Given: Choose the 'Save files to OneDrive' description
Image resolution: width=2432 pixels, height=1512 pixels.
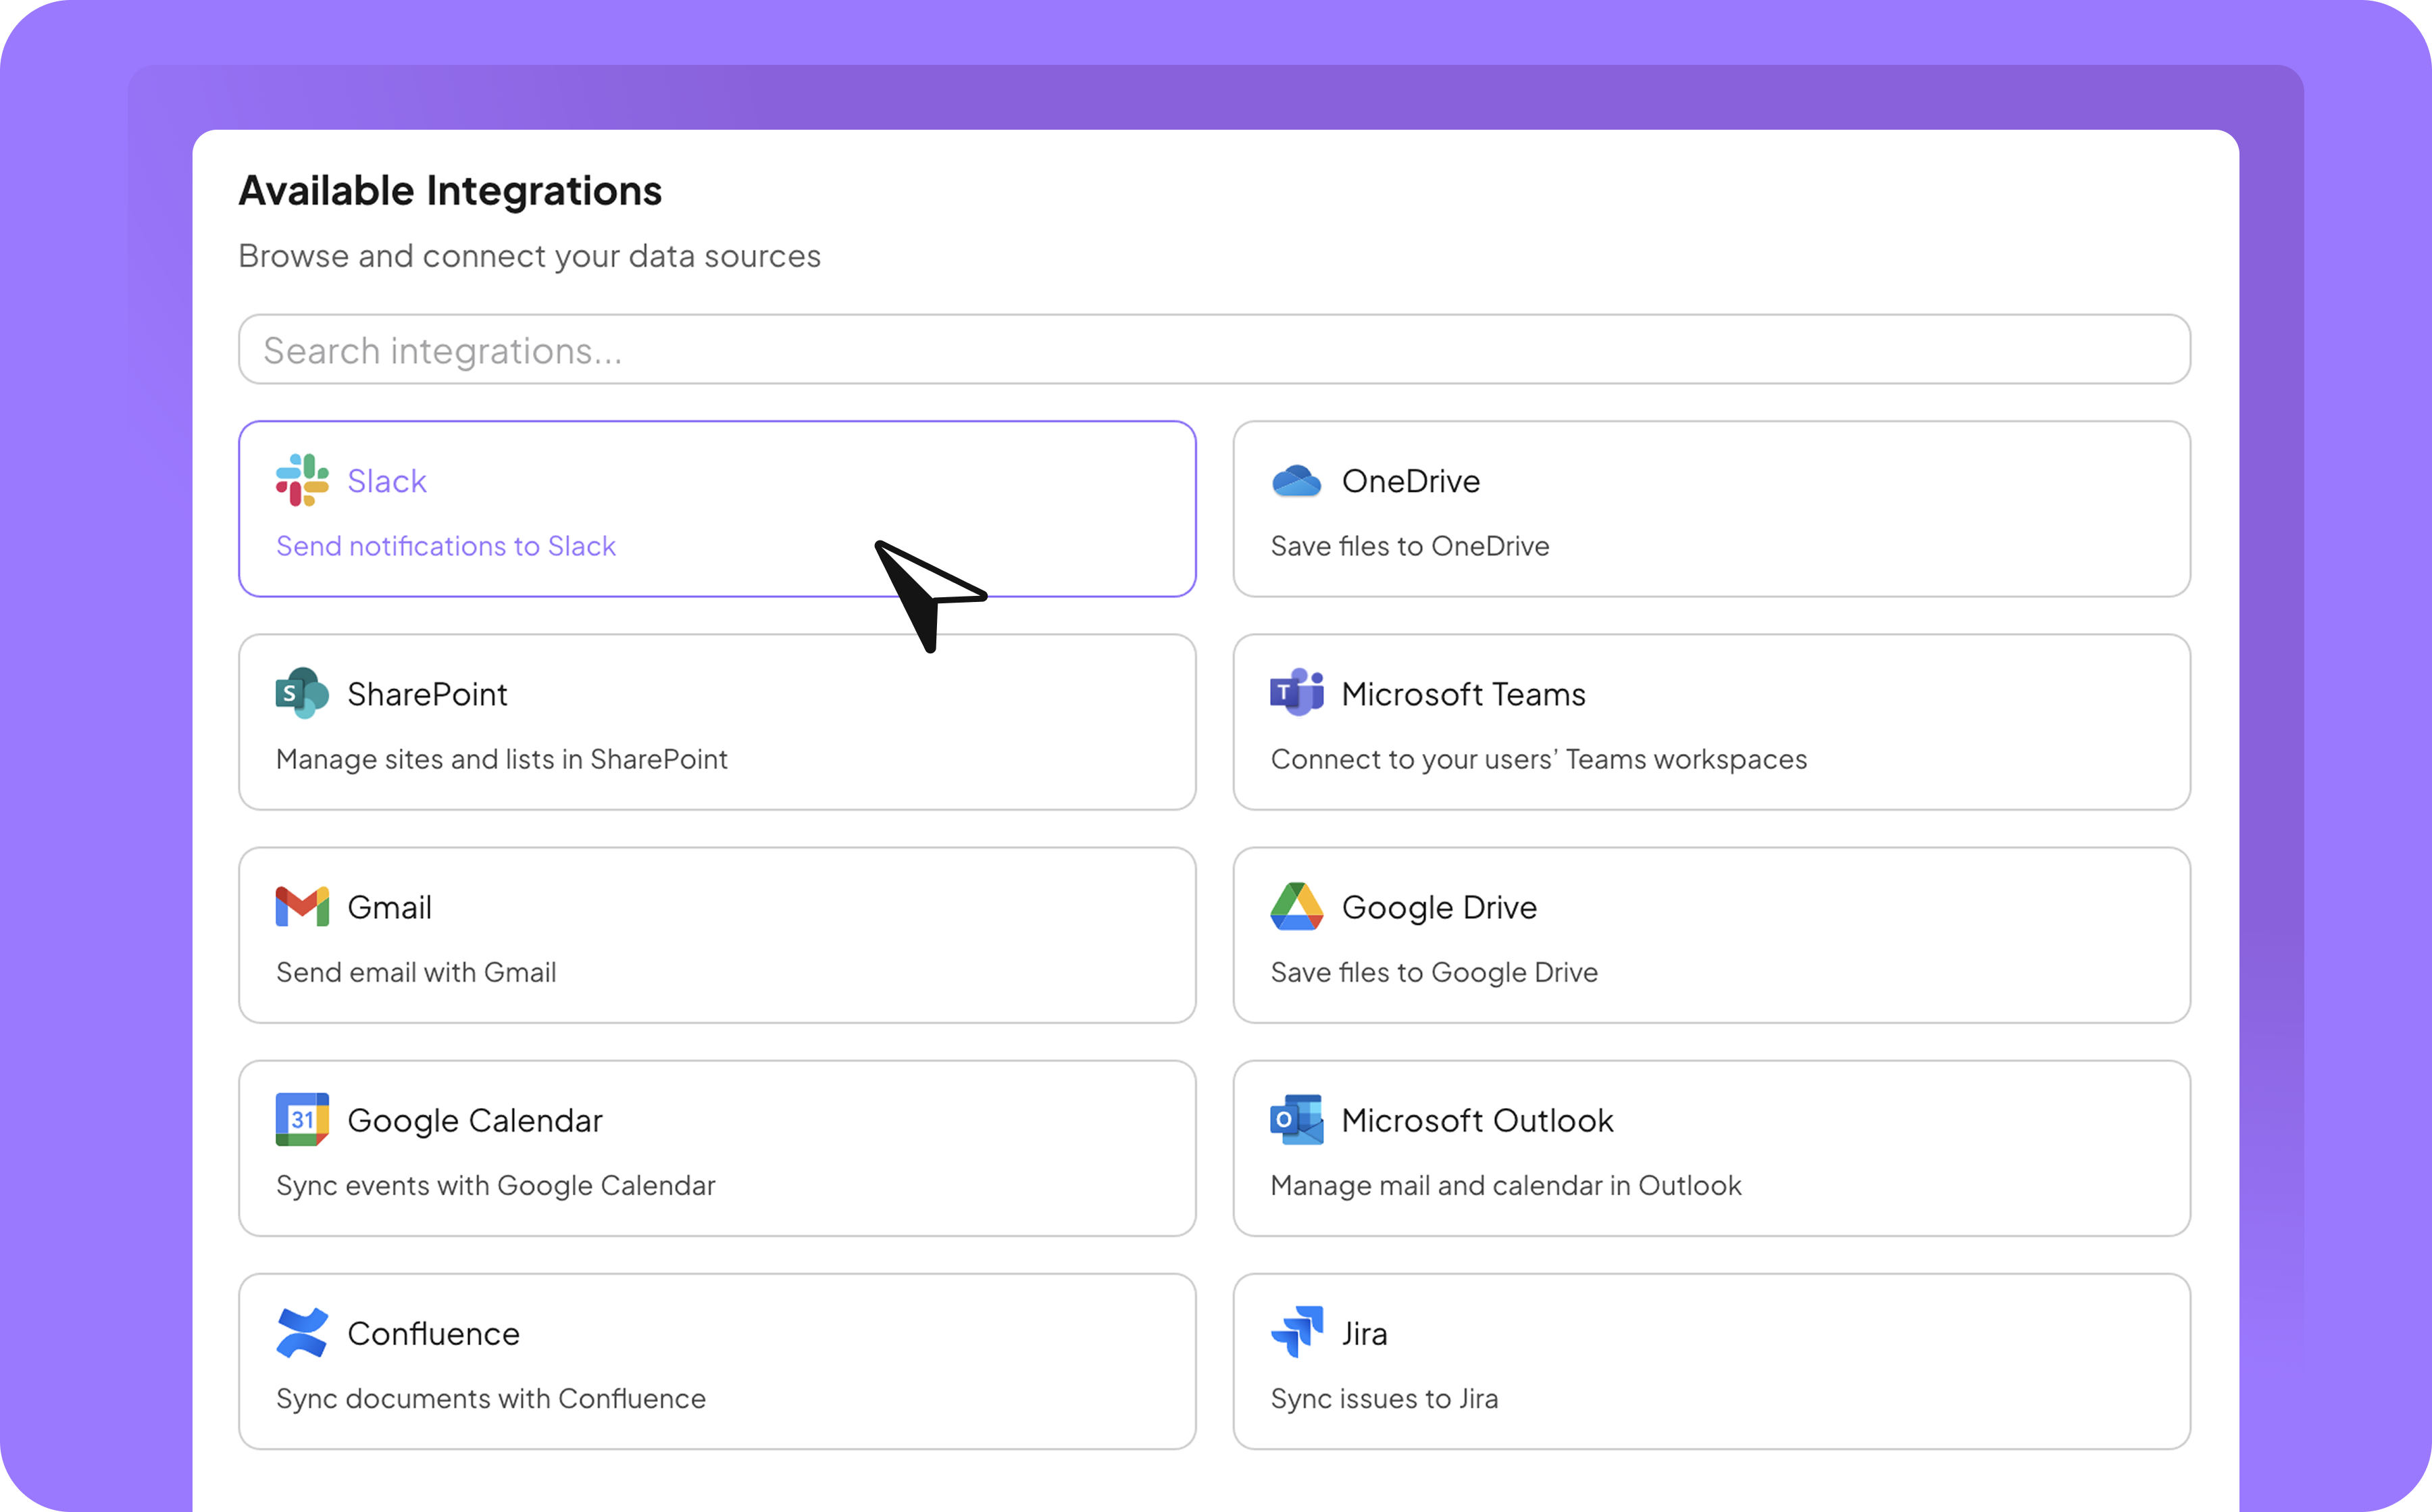Looking at the screenshot, I should tap(1409, 546).
